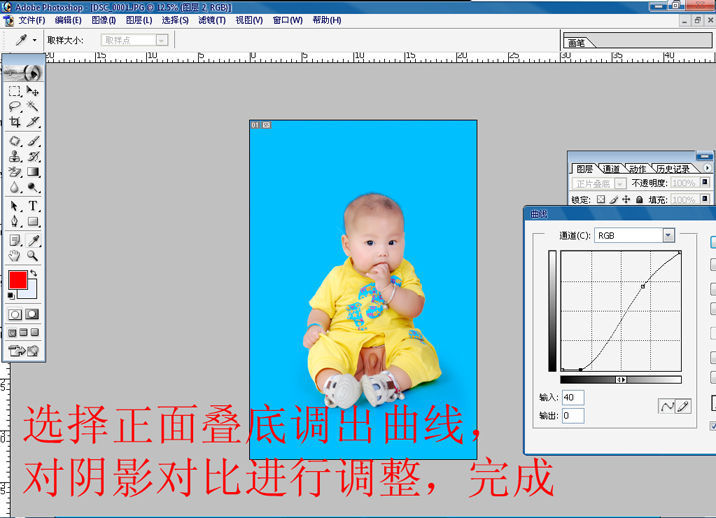This screenshot has width=716, height=518.
Task: Open the 滤镜 menu
Action: (212, 20)
